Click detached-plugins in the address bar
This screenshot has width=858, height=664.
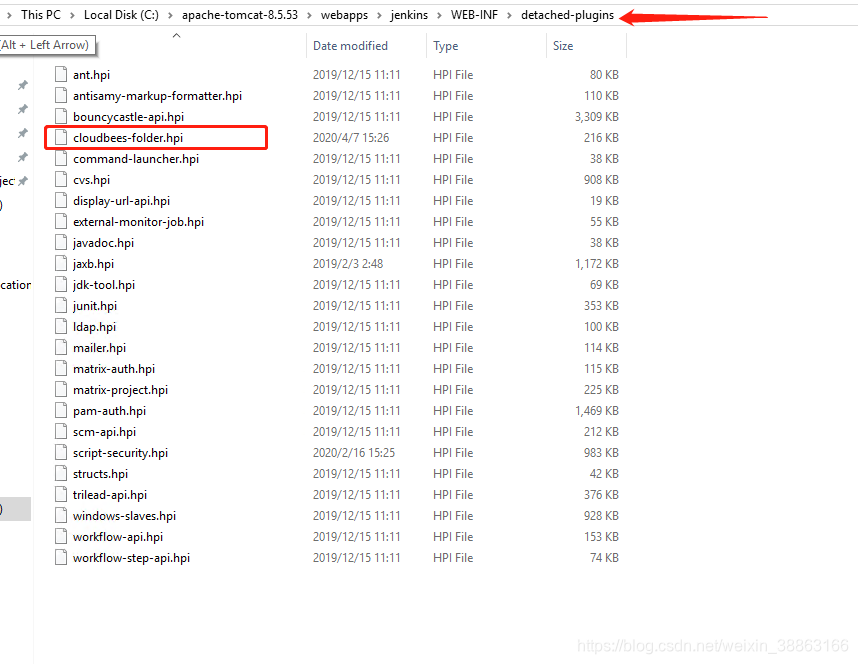(x=567, y=15)
